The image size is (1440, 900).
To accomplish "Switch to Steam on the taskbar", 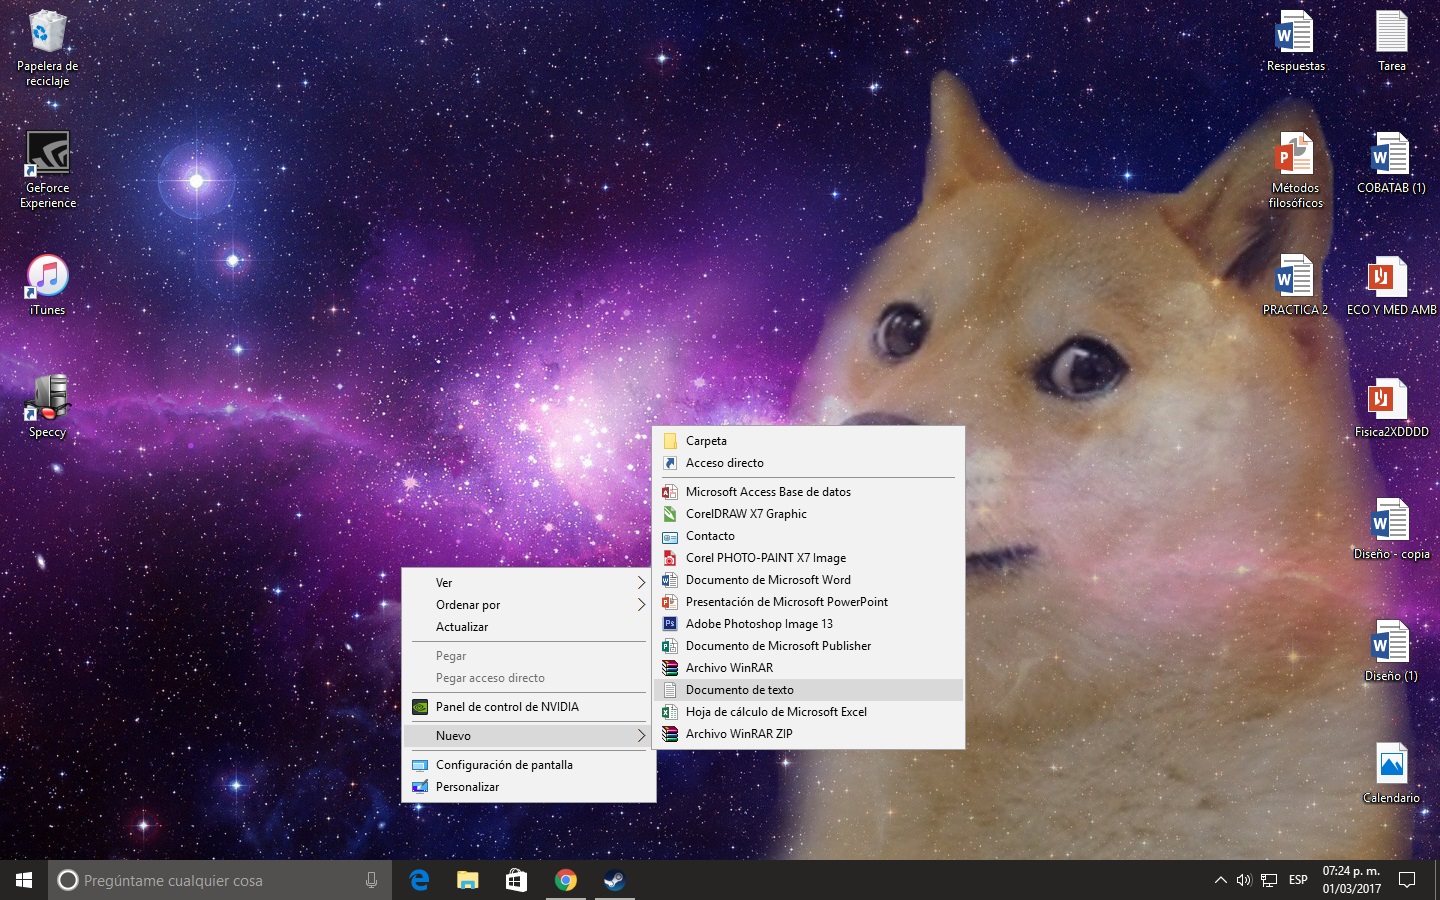I will point(614,880).
